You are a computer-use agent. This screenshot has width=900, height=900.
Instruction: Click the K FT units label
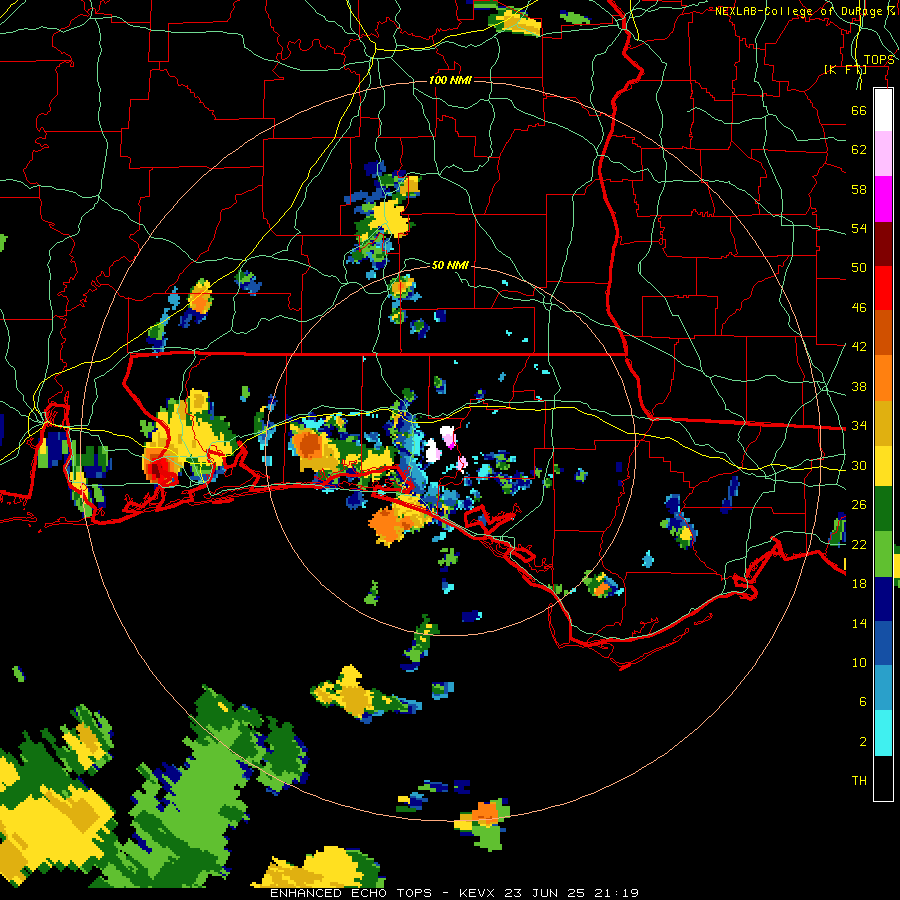(x=845, y=69)
